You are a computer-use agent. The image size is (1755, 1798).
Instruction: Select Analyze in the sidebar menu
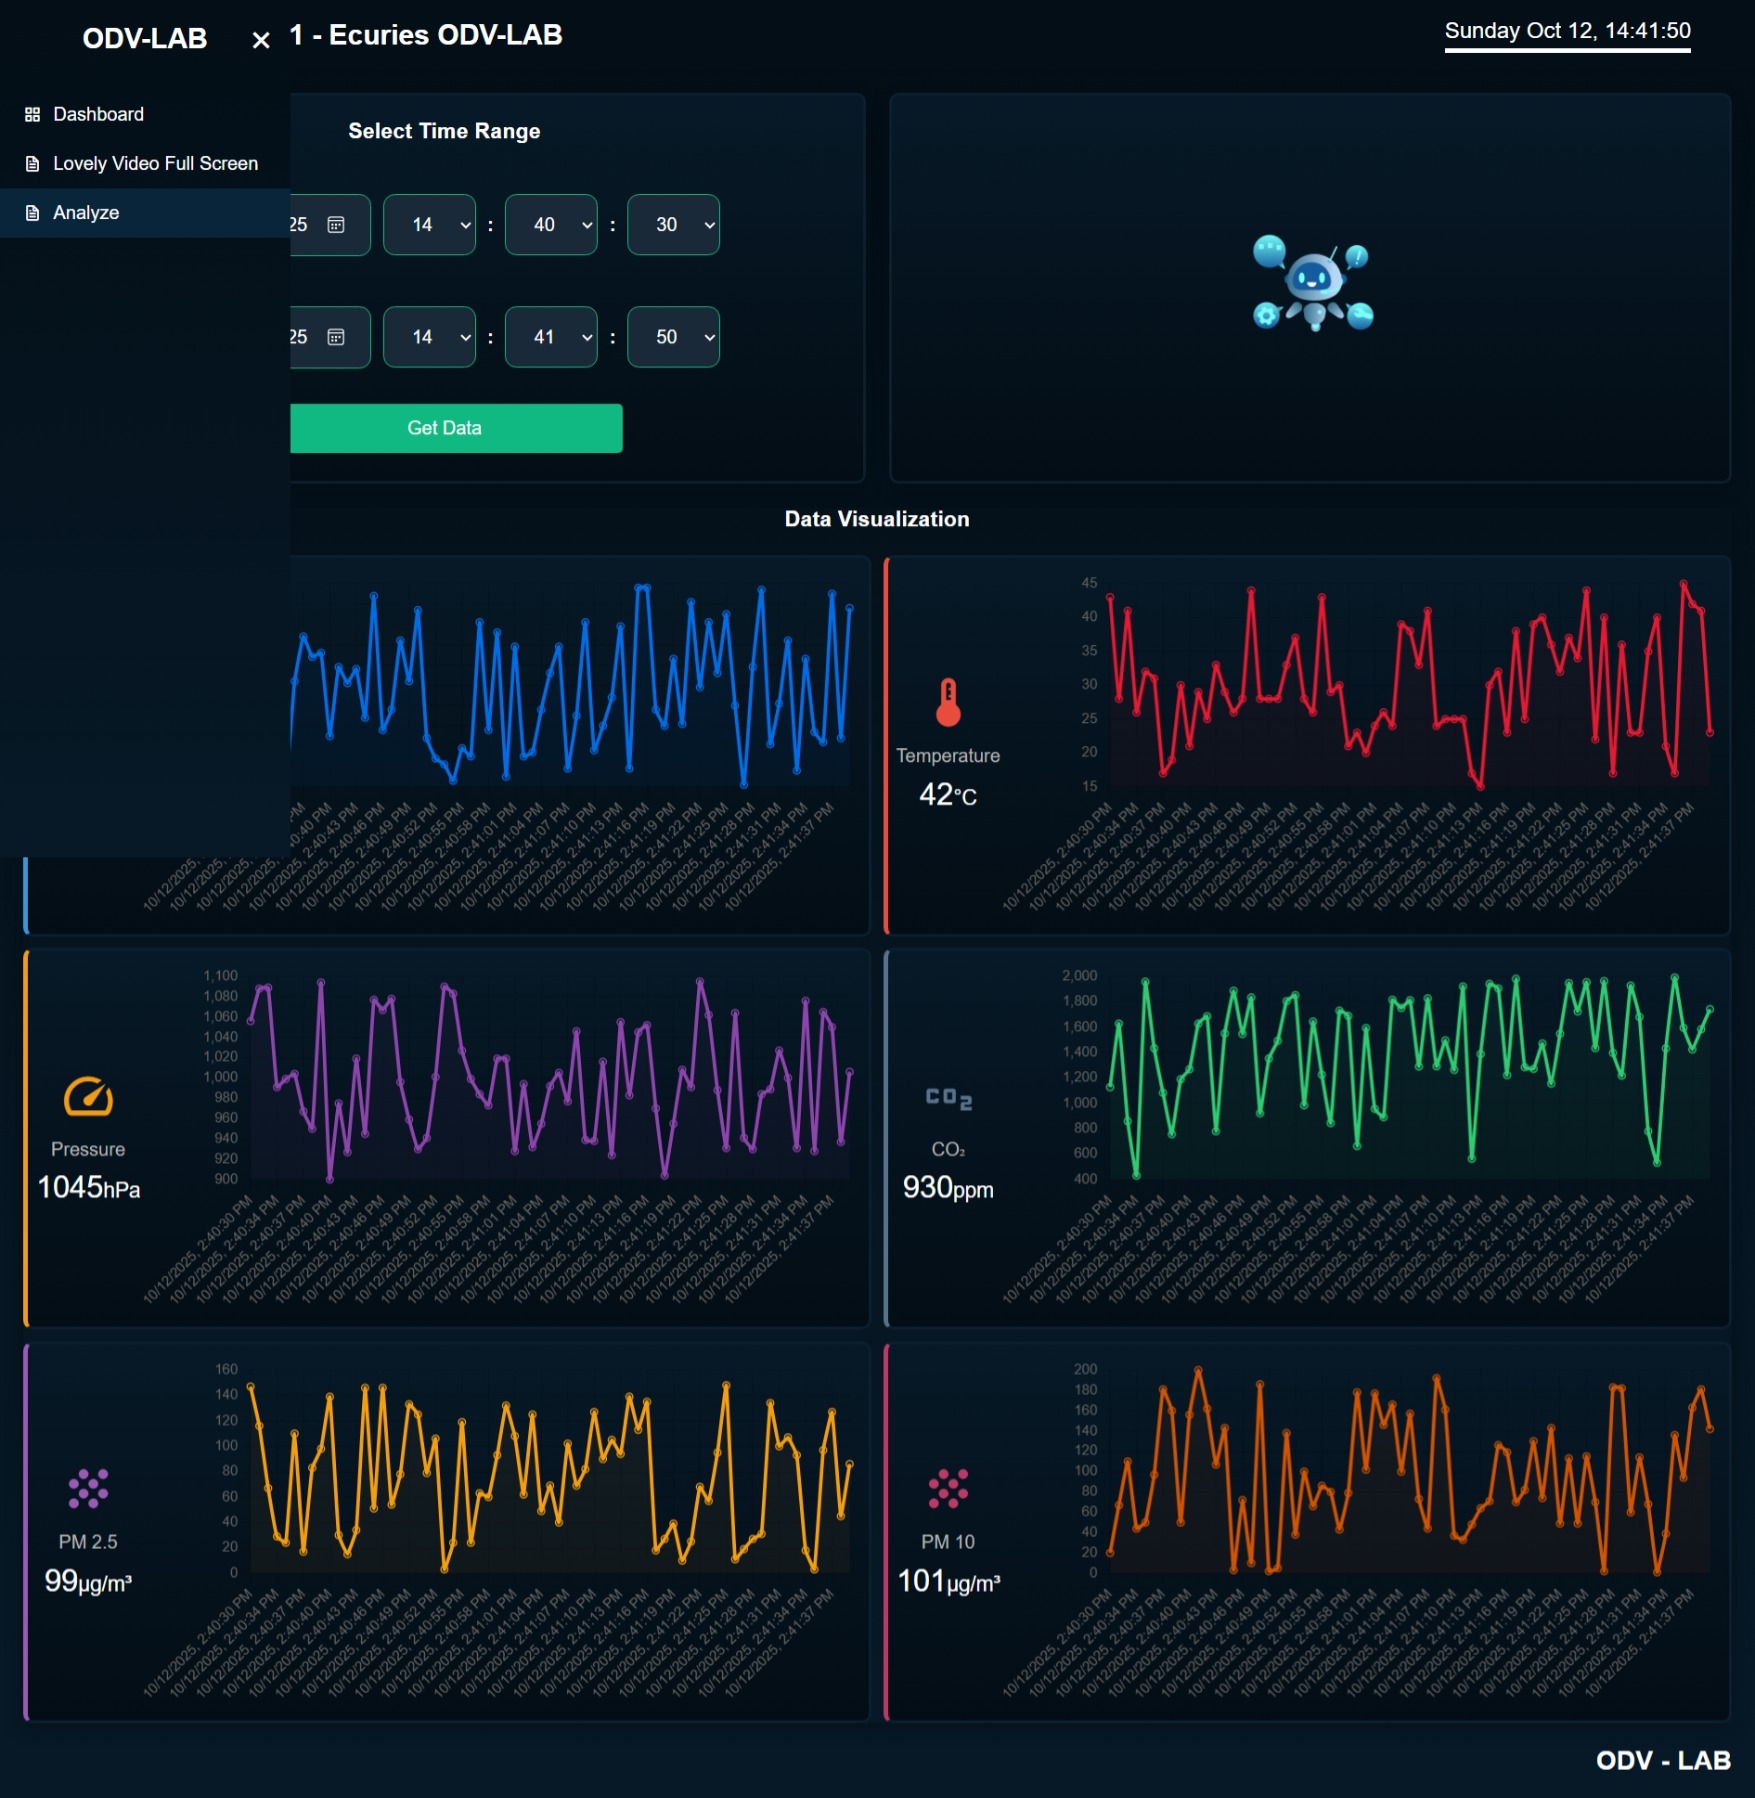pos(86,213)
